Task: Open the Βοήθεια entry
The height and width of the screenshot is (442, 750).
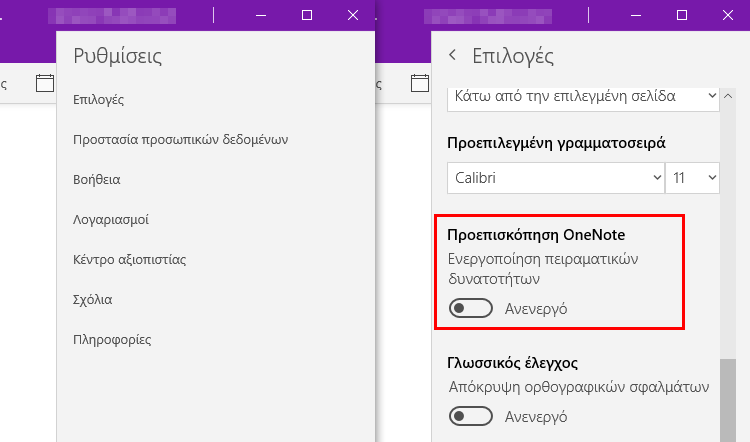Action: pos(97,180)
